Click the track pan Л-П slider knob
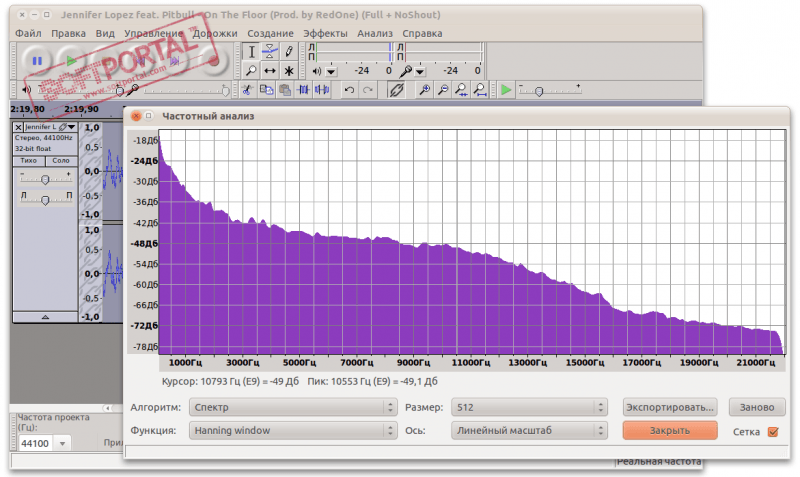This screenshot has width=800, height=477. (x=45, y=200)
